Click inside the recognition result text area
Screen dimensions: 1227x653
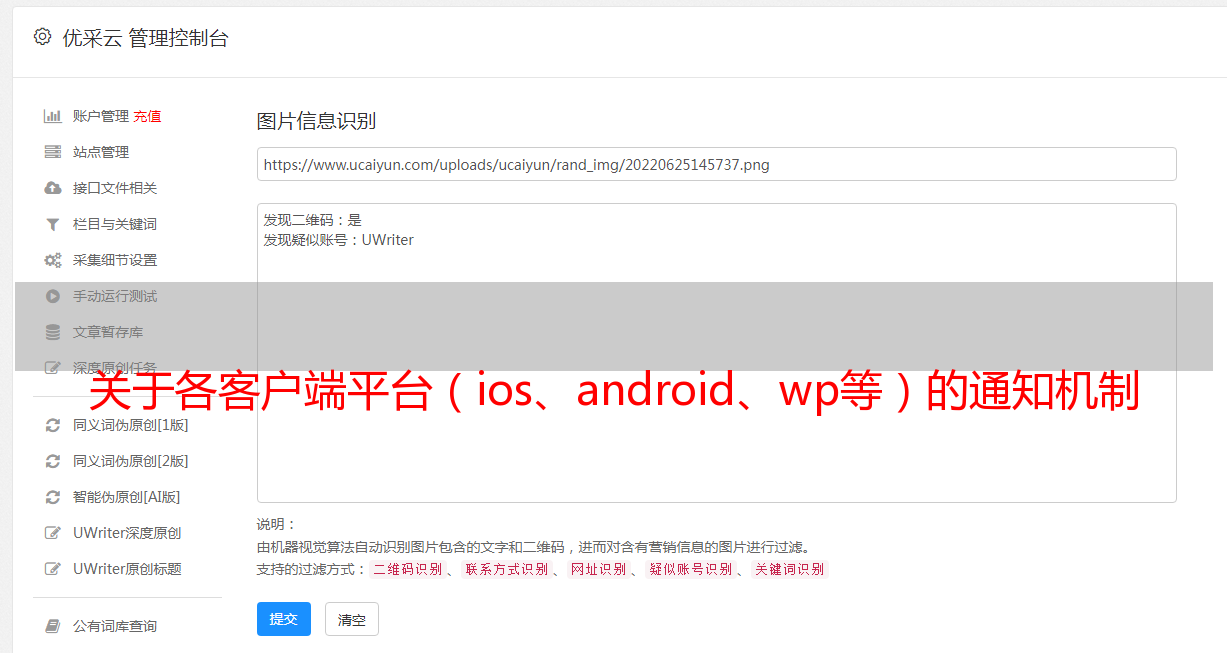click(x=716, y=353)
